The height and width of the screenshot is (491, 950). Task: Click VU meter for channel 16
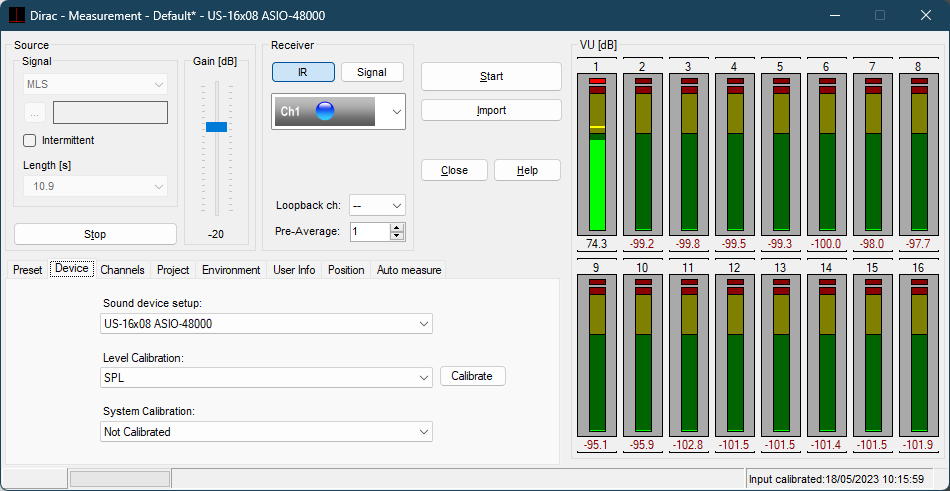pos(919,355)
